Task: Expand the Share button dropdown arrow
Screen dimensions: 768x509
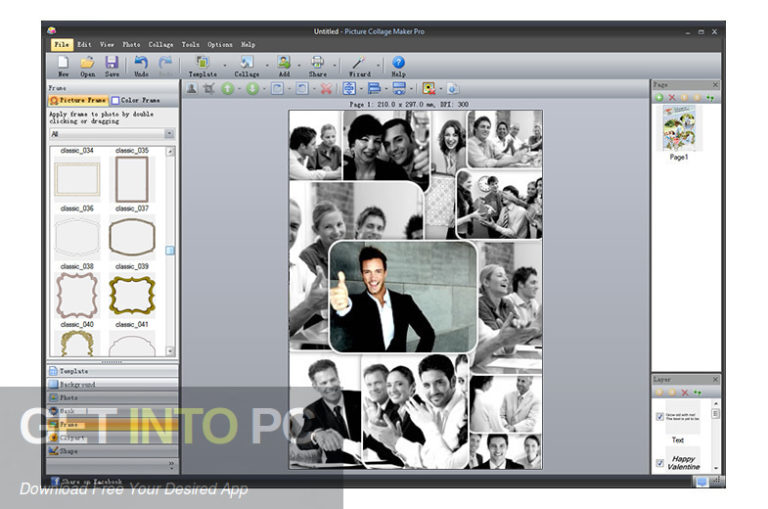Action: [x=335, y=65]
